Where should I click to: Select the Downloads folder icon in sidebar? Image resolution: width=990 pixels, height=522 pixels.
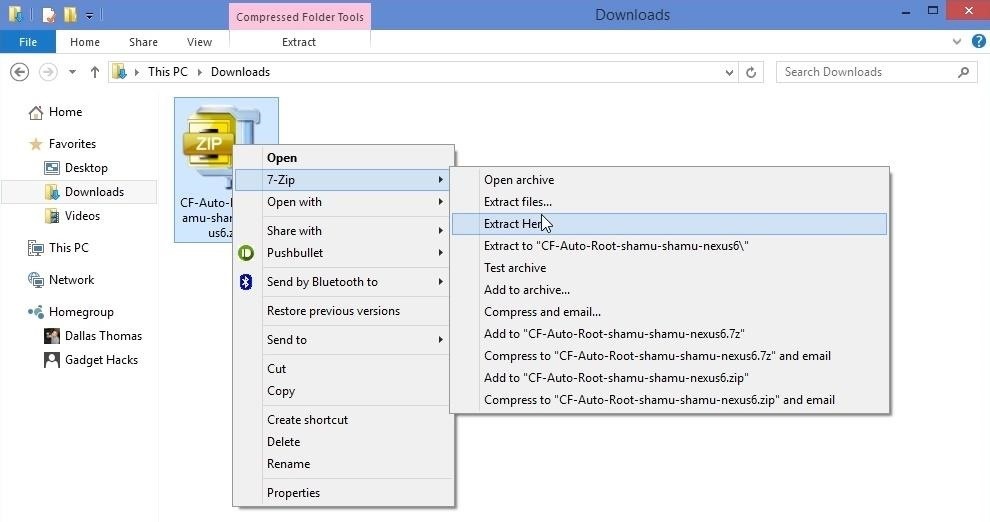point(52,192)
